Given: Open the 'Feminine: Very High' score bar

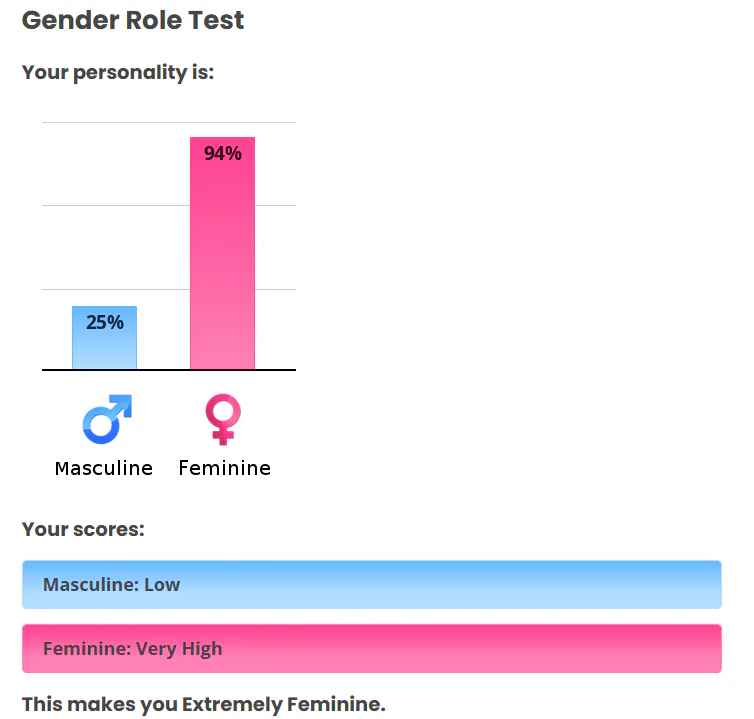Looking at the screenshot, I should (x=371, y=649).
